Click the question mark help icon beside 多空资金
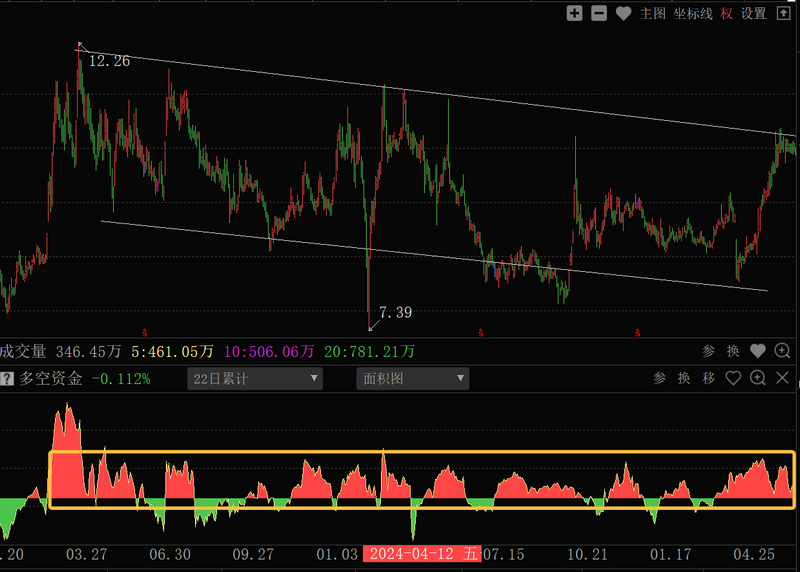Screen dimensions: 800x572 [x=9, y=379]
